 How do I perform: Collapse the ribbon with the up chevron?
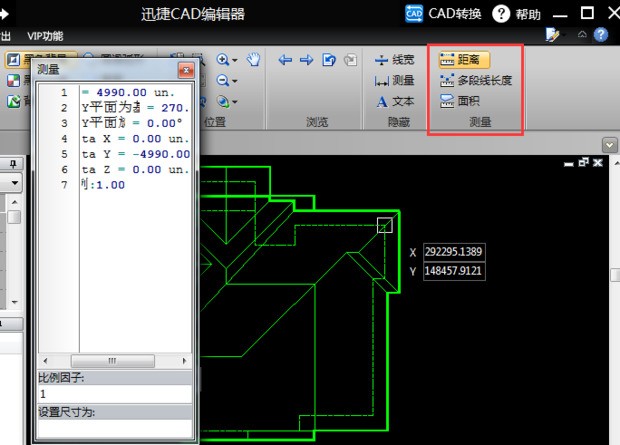[x=582, y=34]
